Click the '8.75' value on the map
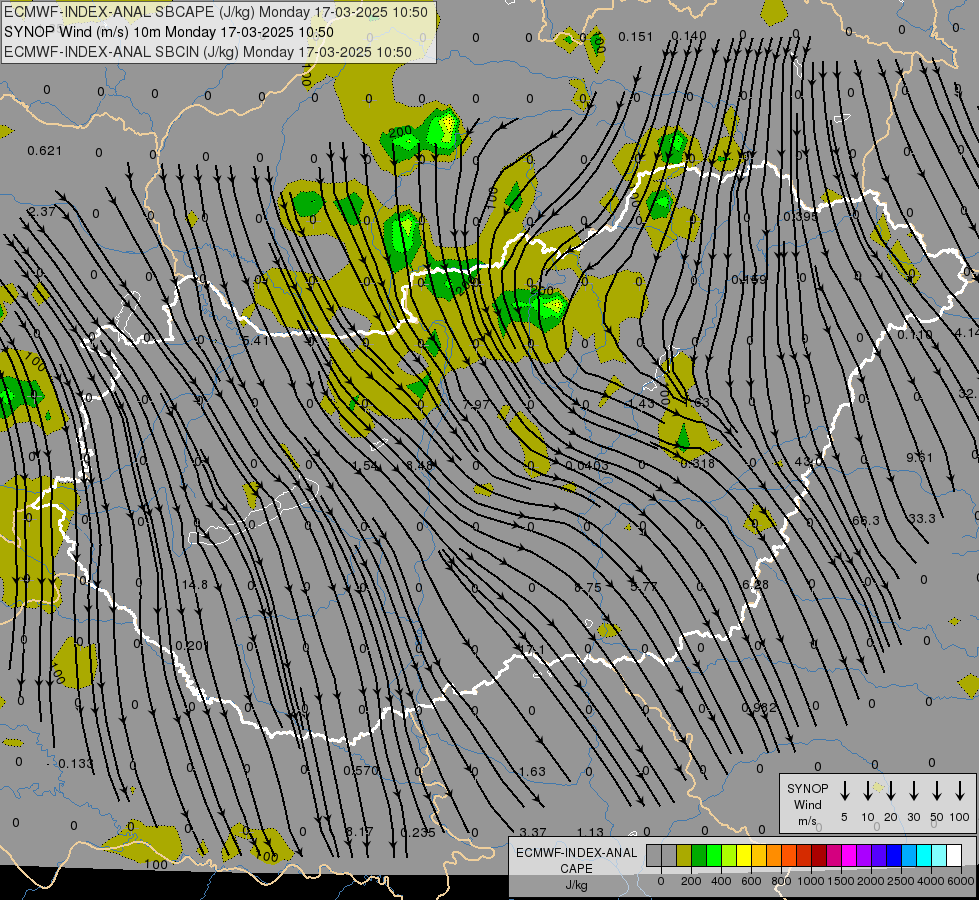This screenshot has height=900, width=979. pos(588,588)
